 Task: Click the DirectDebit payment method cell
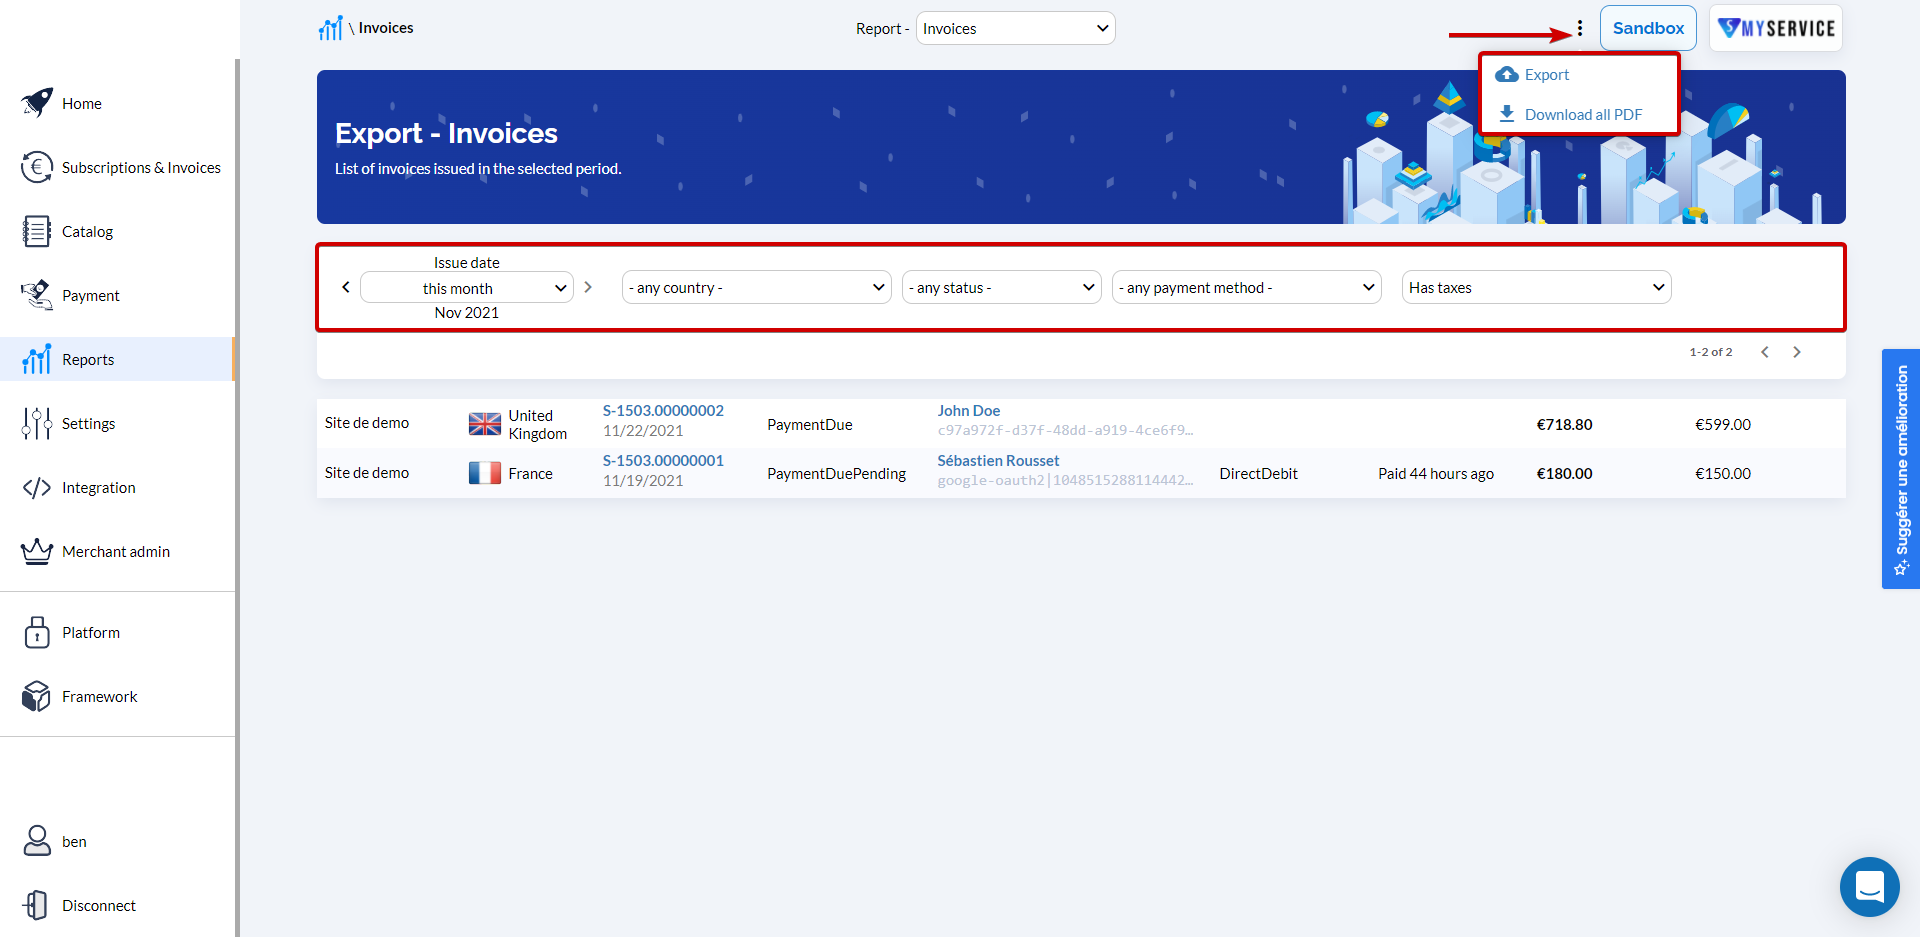click(x=1259, y=474)
